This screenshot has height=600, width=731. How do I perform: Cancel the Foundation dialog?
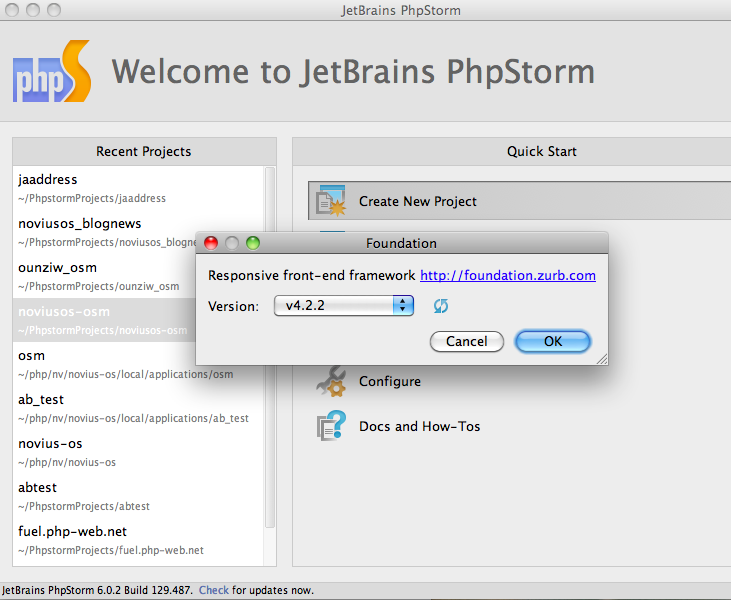click(x=467, y=341)
